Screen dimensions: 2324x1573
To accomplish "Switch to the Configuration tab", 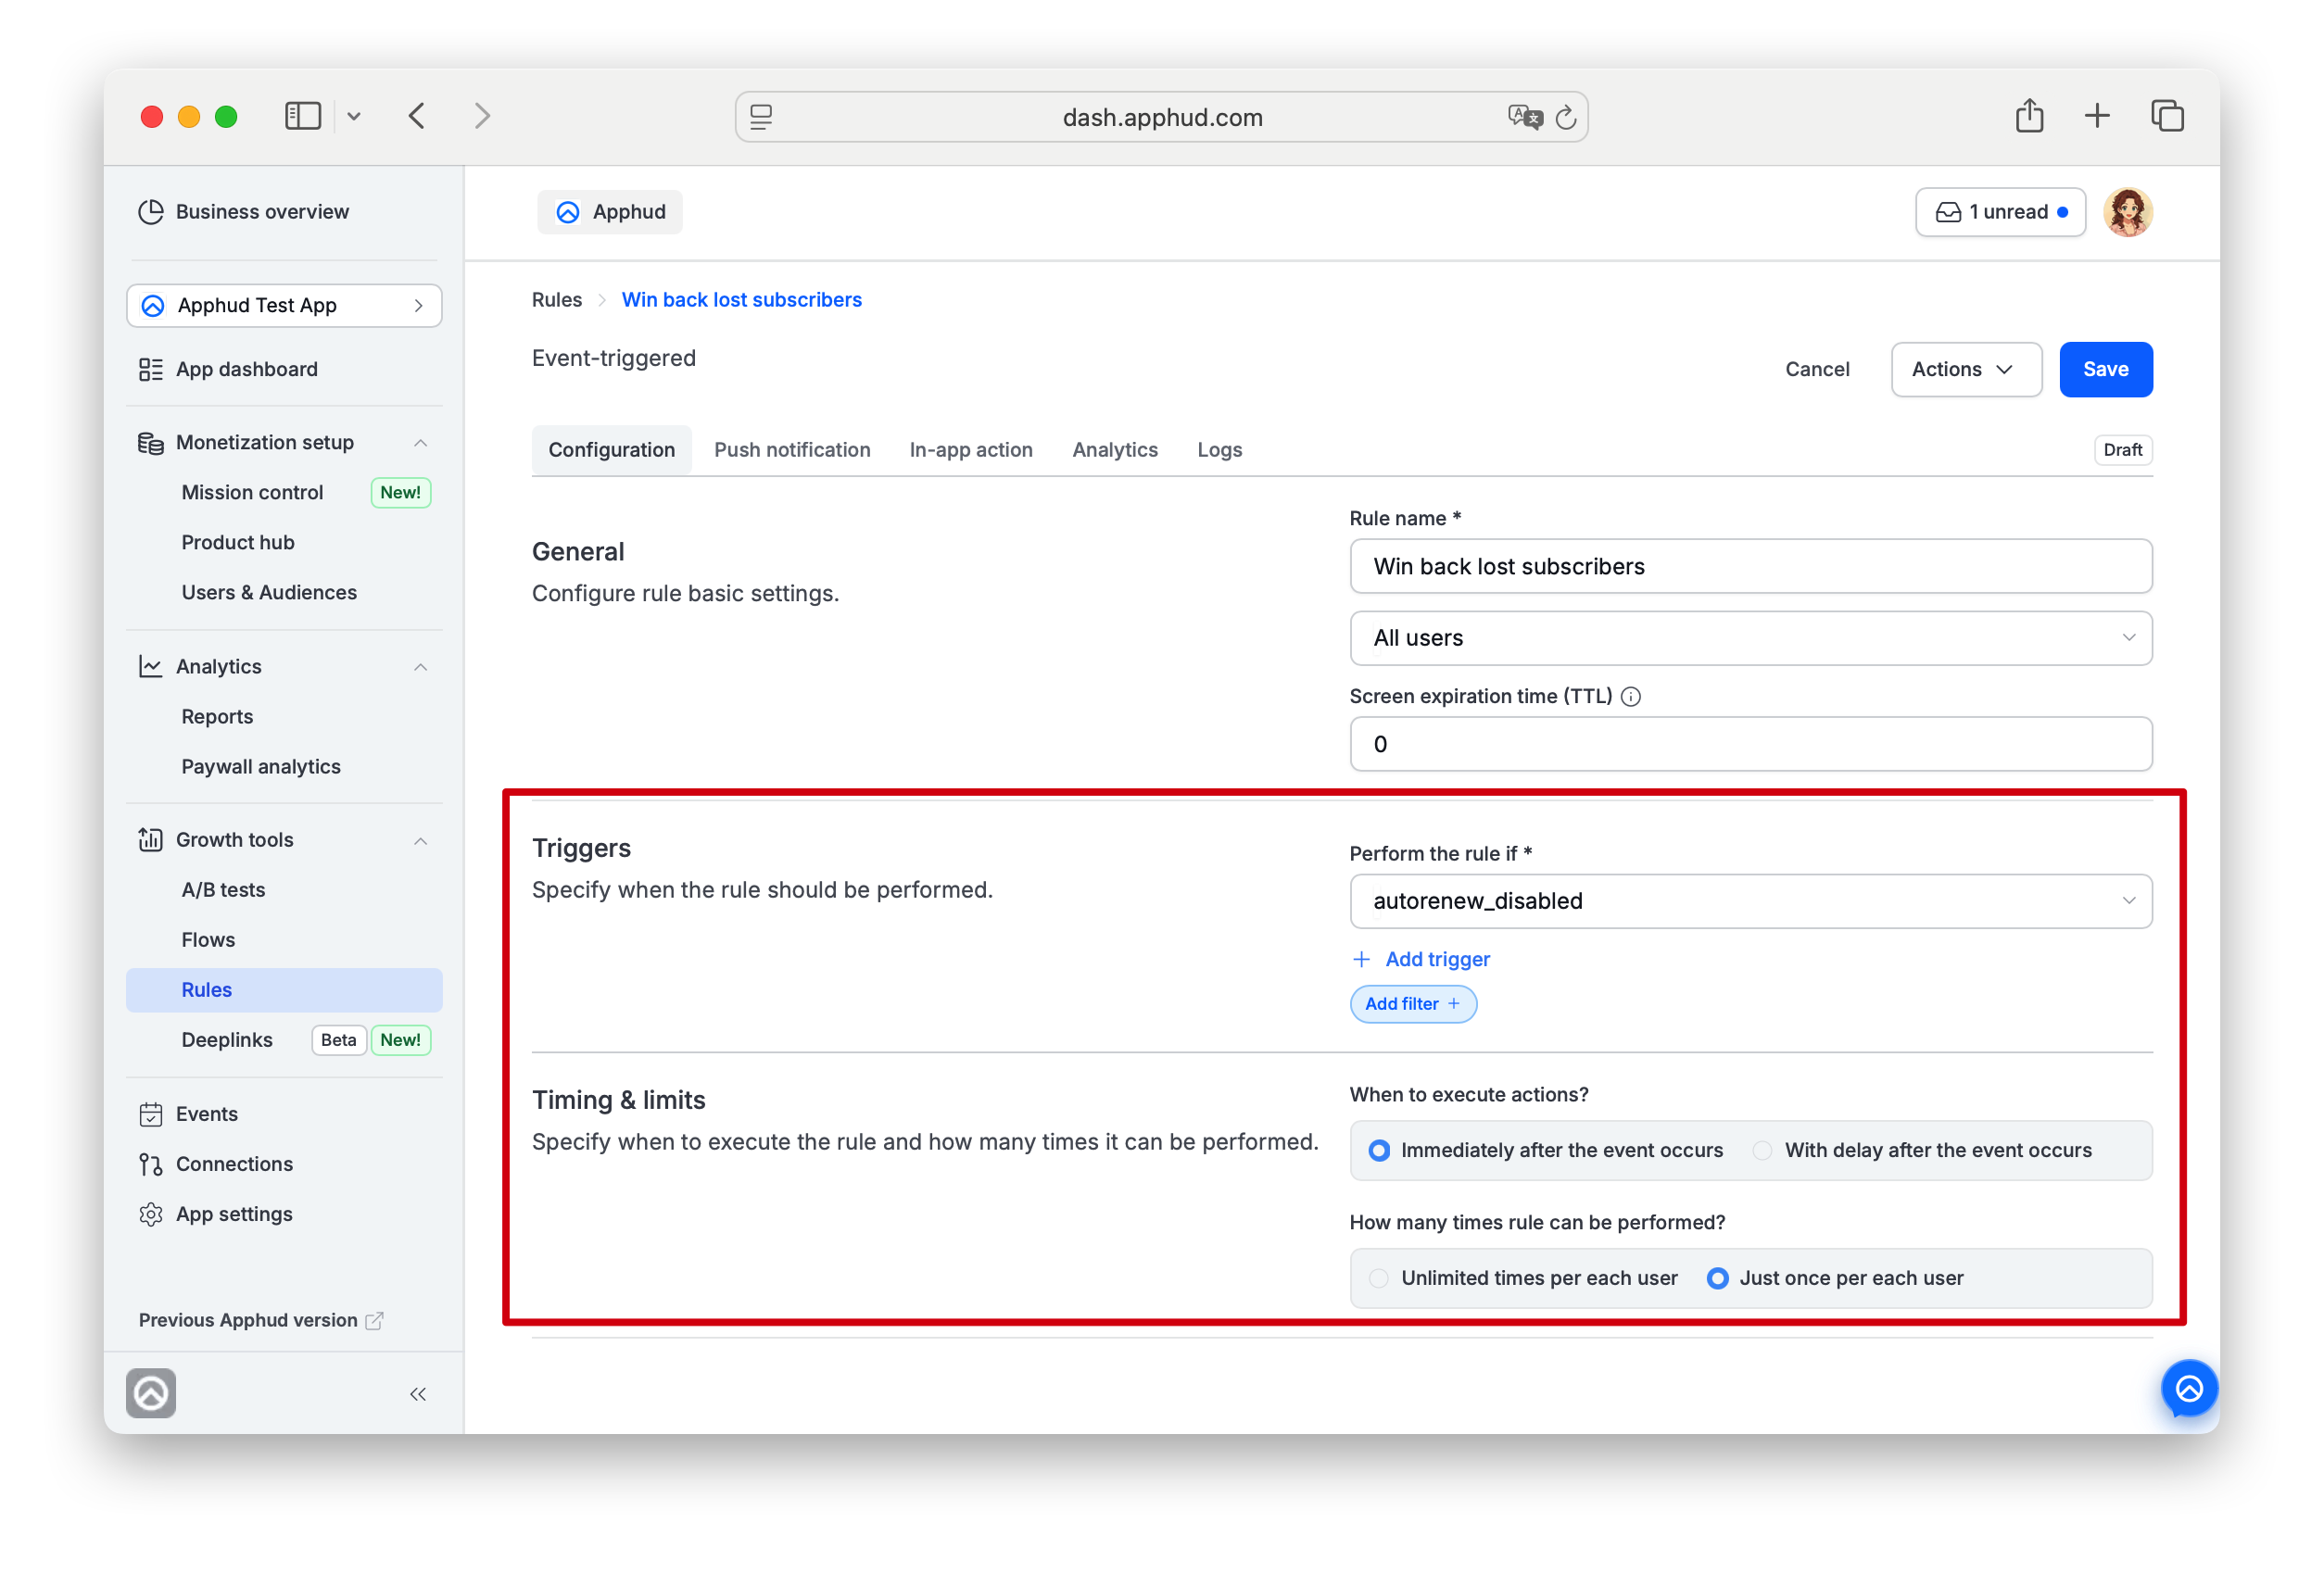I will tap(611, 450).
